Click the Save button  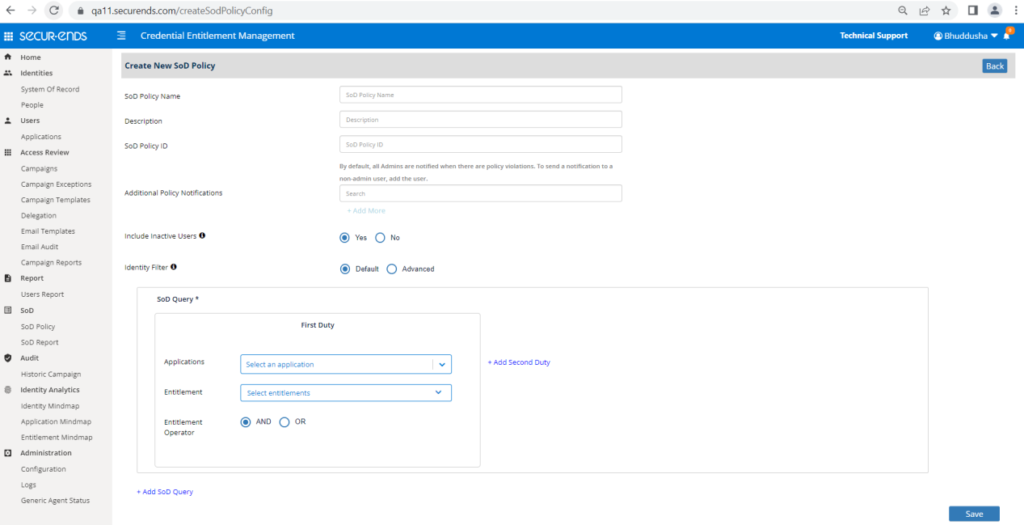[974, 514]
